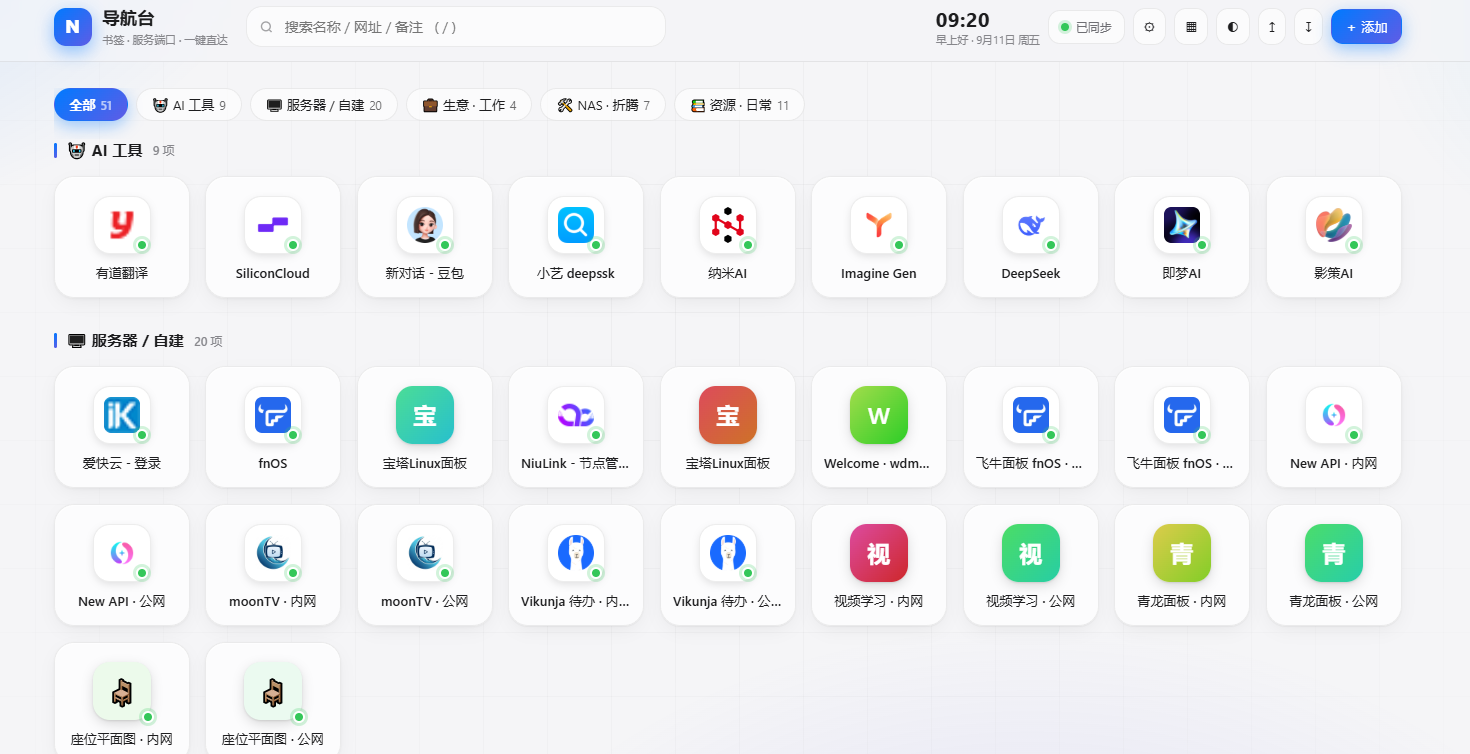1470x754 pixels.
Task: Open the 影策AI shortcut
Action: click(1334, 237)
